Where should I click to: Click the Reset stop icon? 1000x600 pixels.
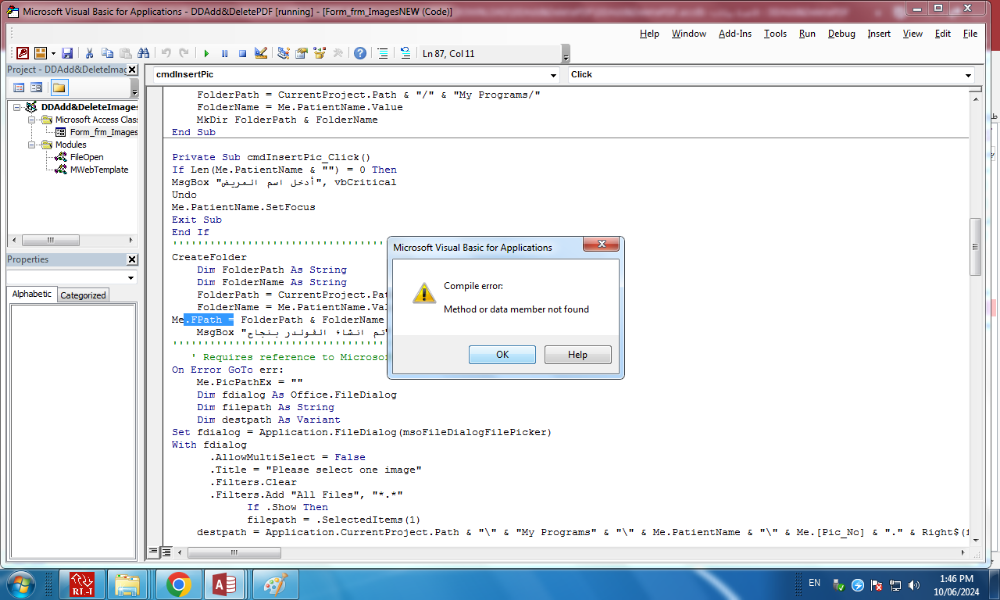click(x=242, y=54)
